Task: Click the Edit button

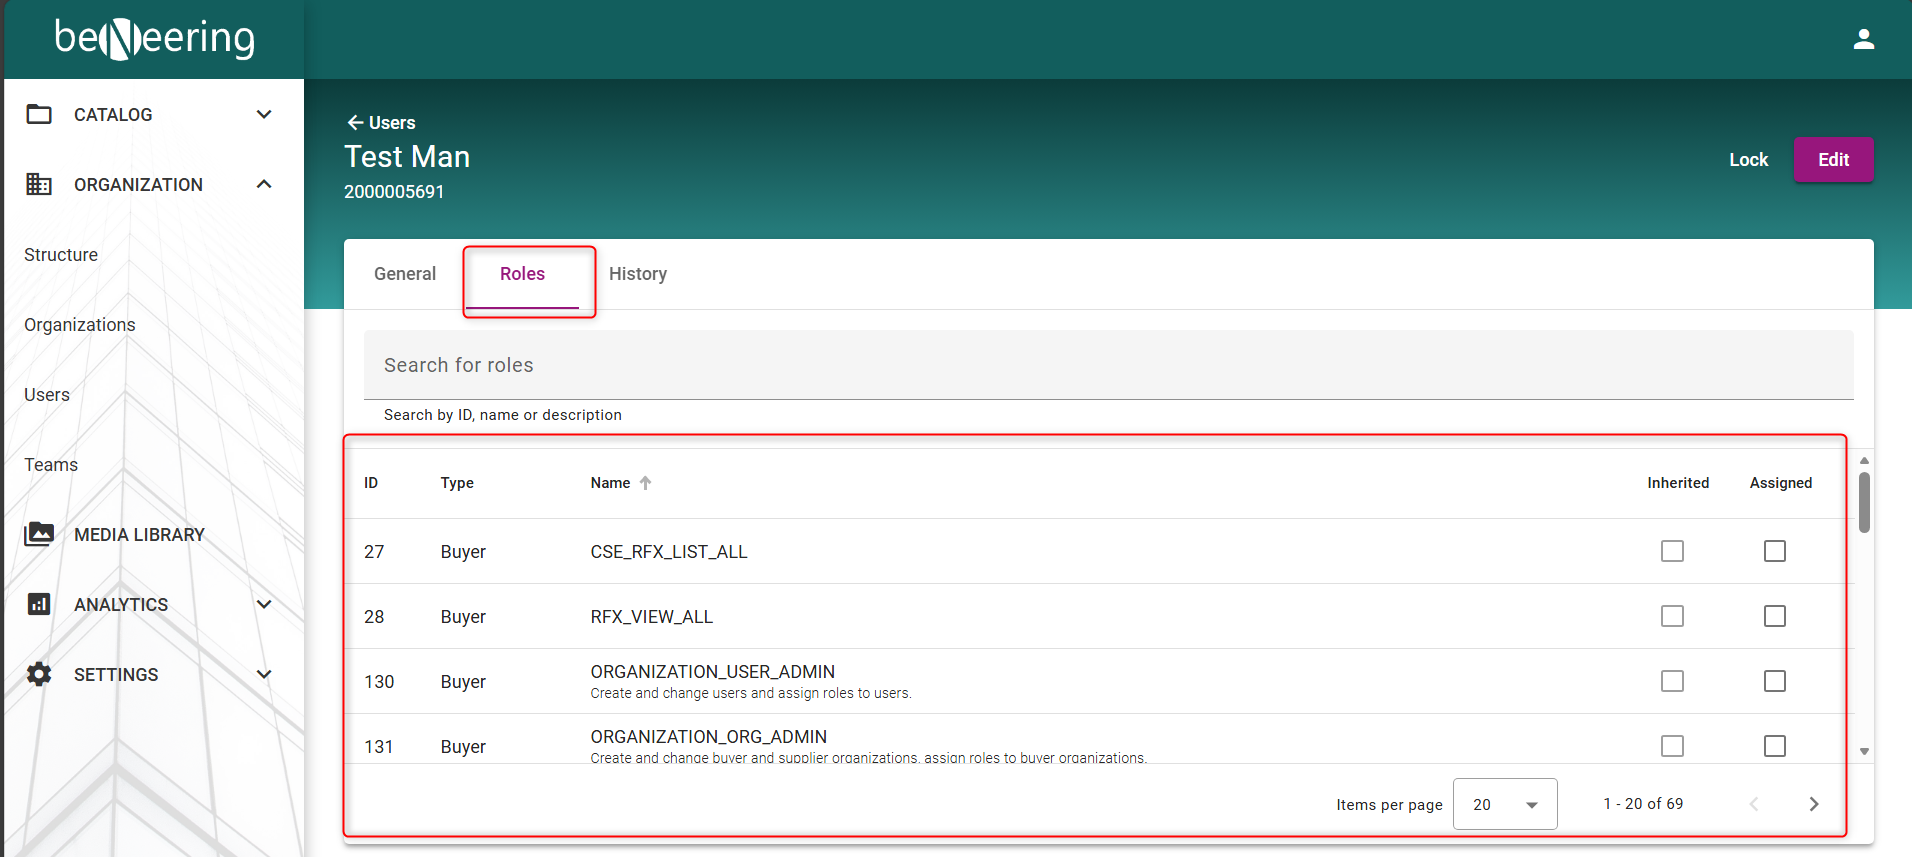Action: tap(1832, 160)
